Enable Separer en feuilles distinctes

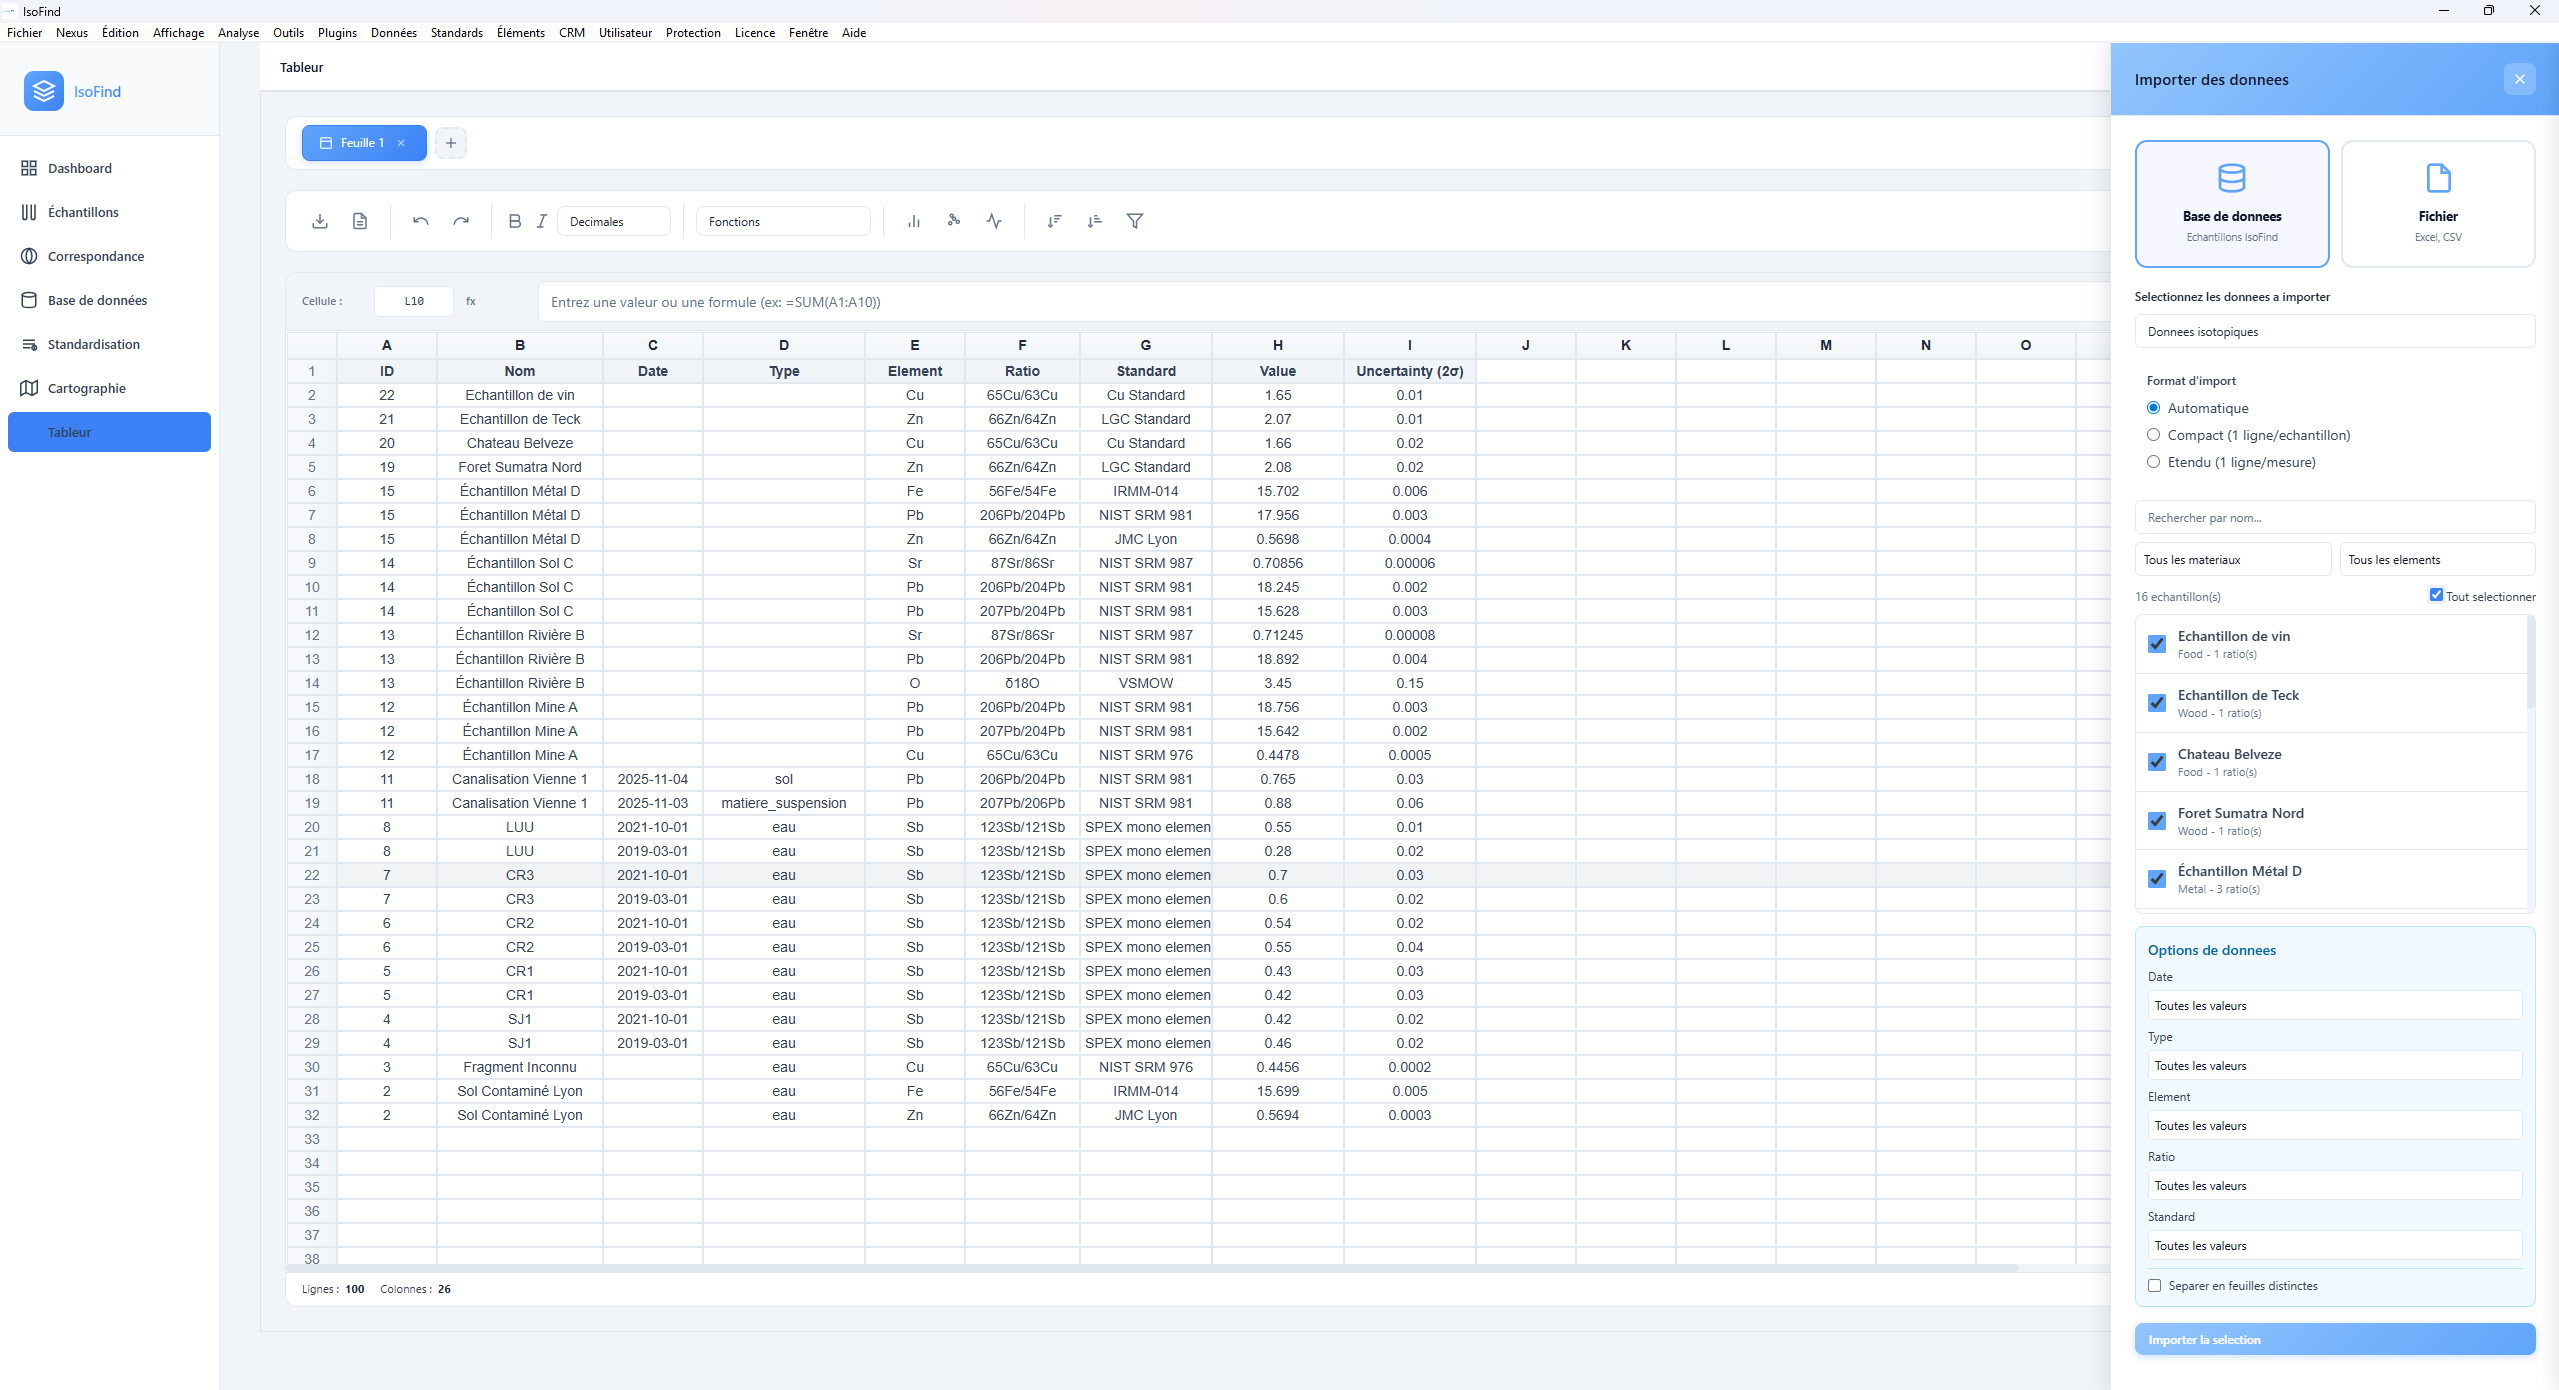tap(2154, 1285)
